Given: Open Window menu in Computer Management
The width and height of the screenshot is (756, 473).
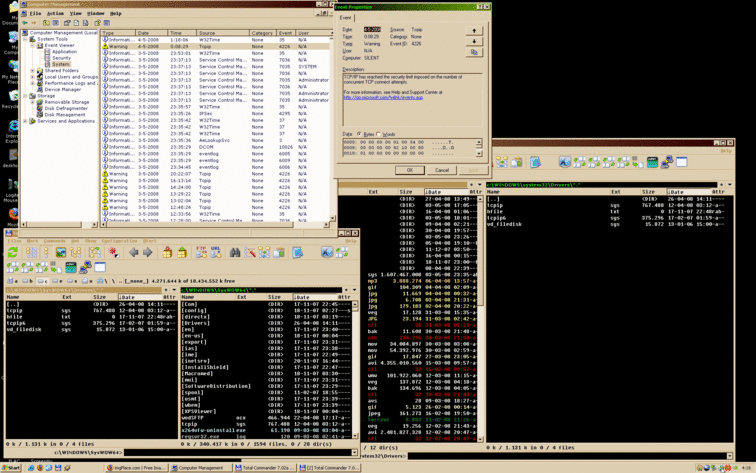Looking at the screenshot, I should (x=95, y=14).
